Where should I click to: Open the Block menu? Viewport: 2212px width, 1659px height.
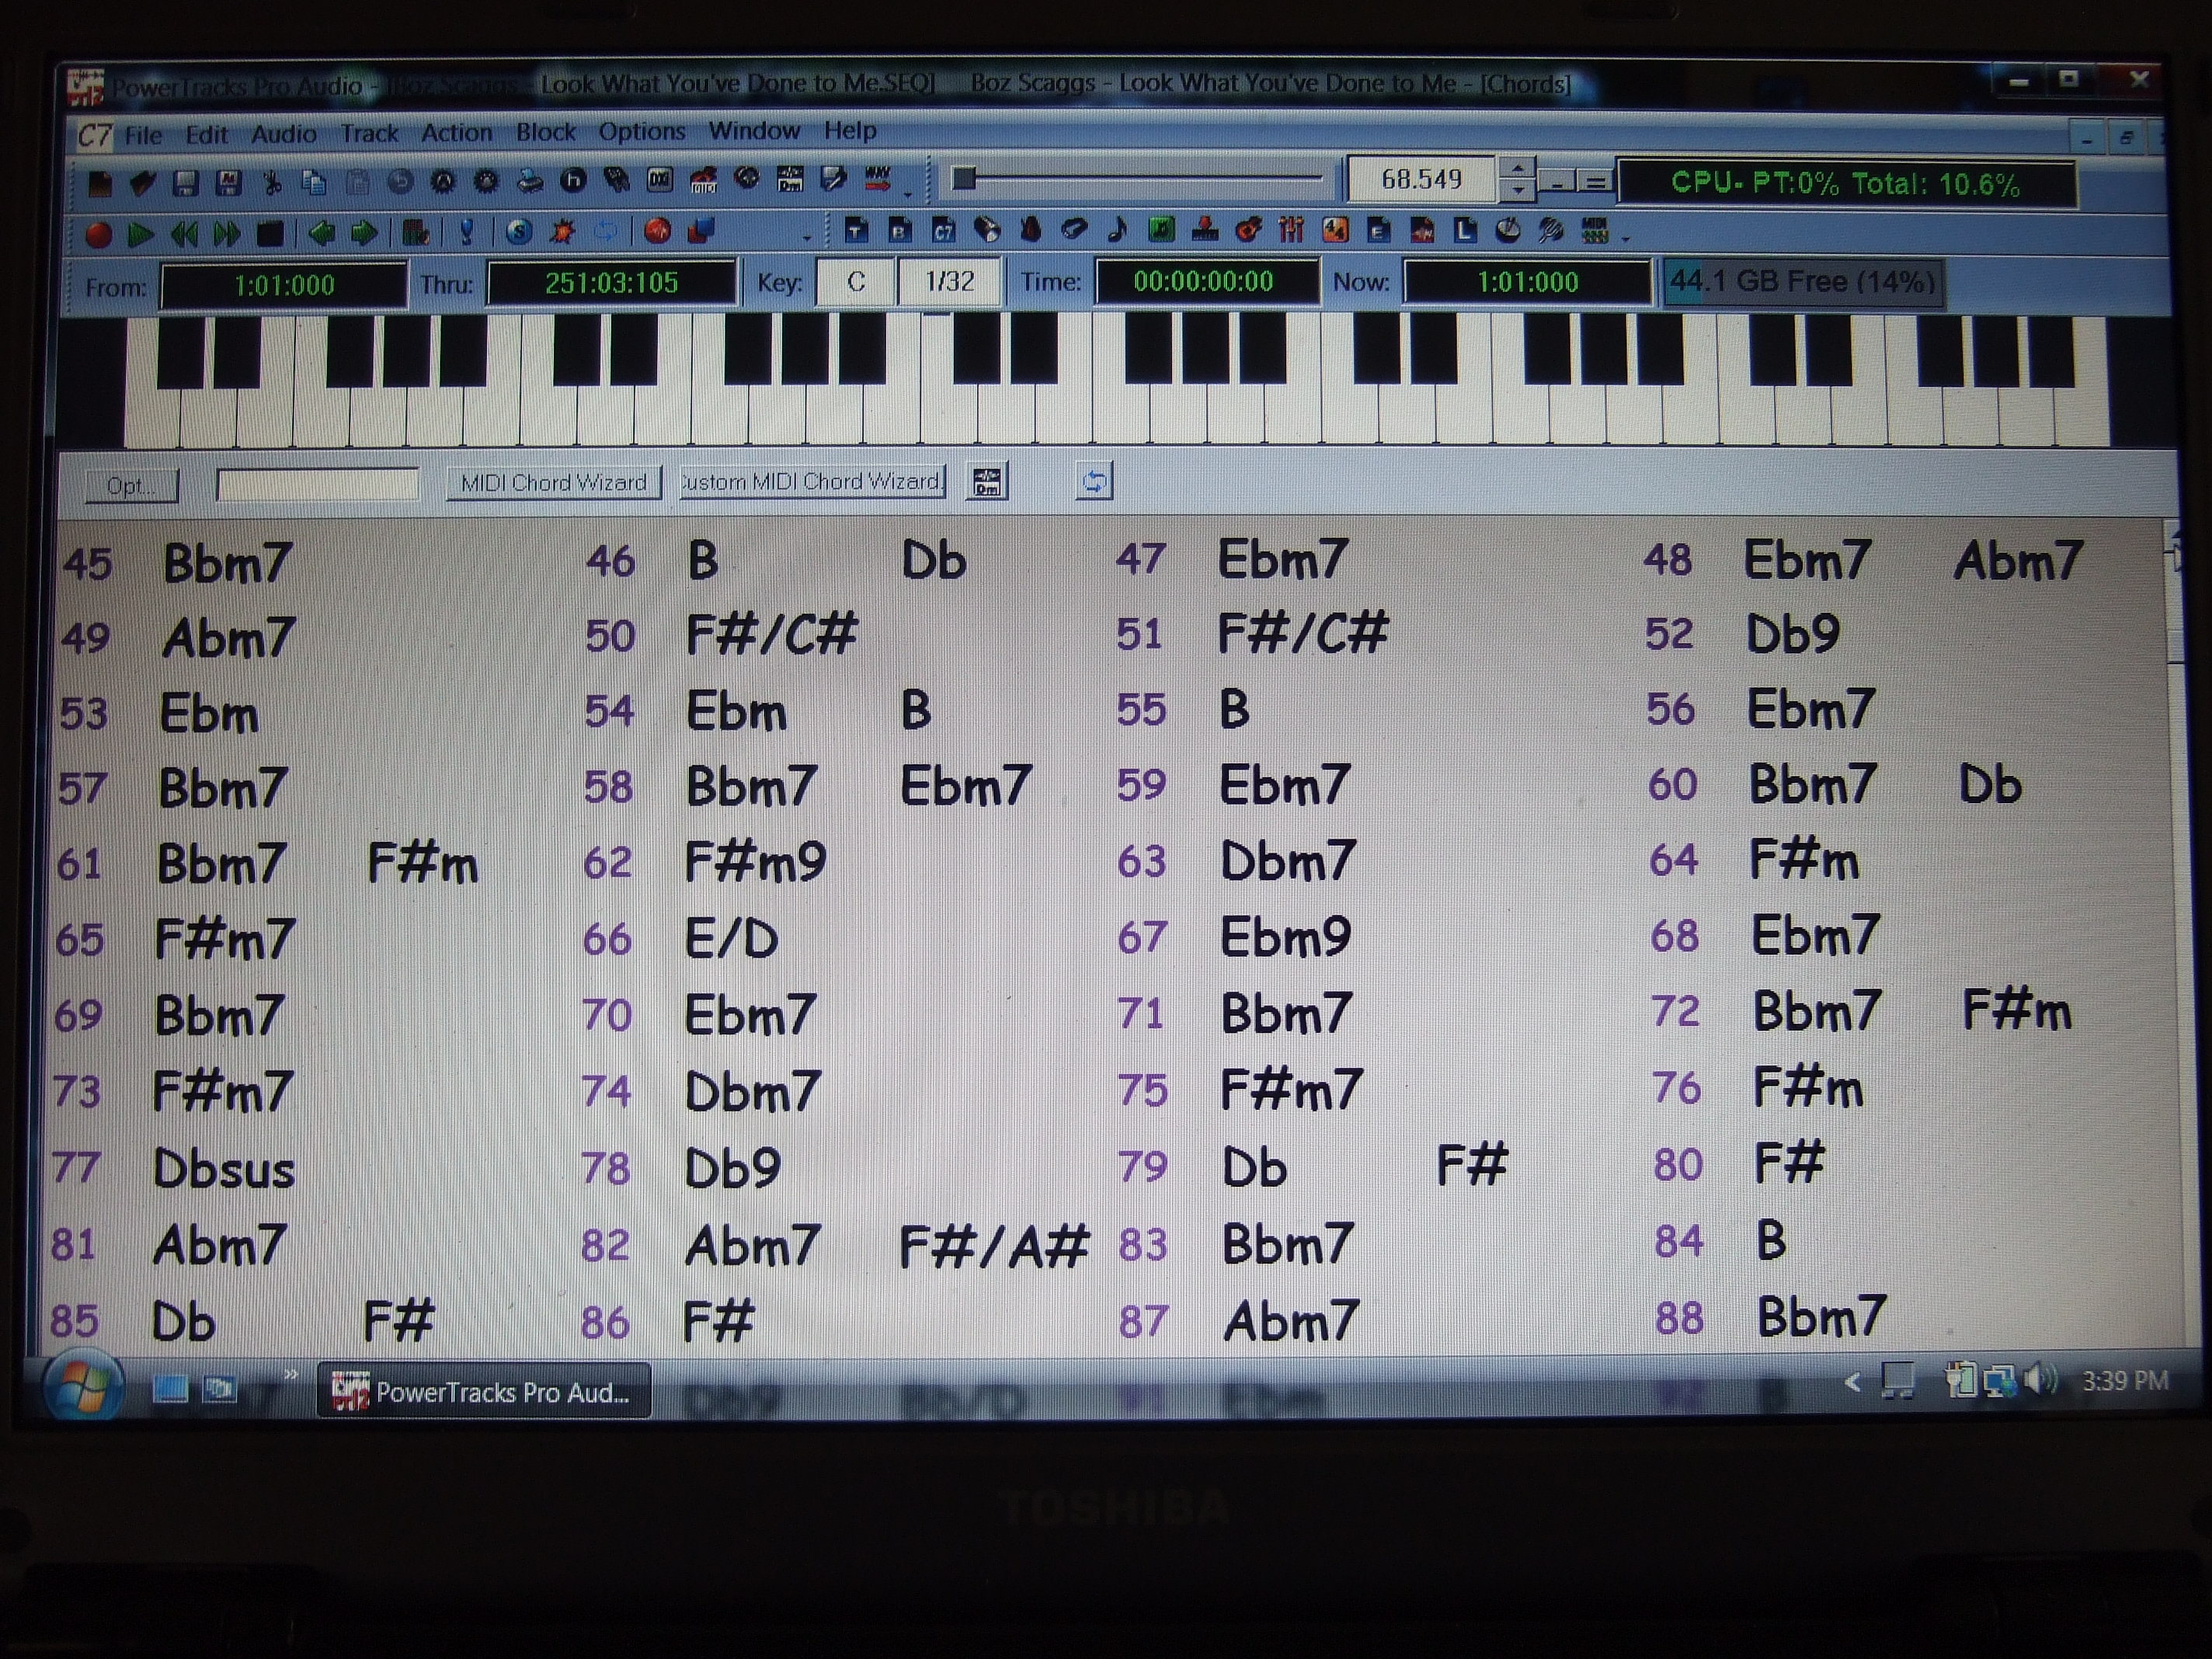coord(545,132)
